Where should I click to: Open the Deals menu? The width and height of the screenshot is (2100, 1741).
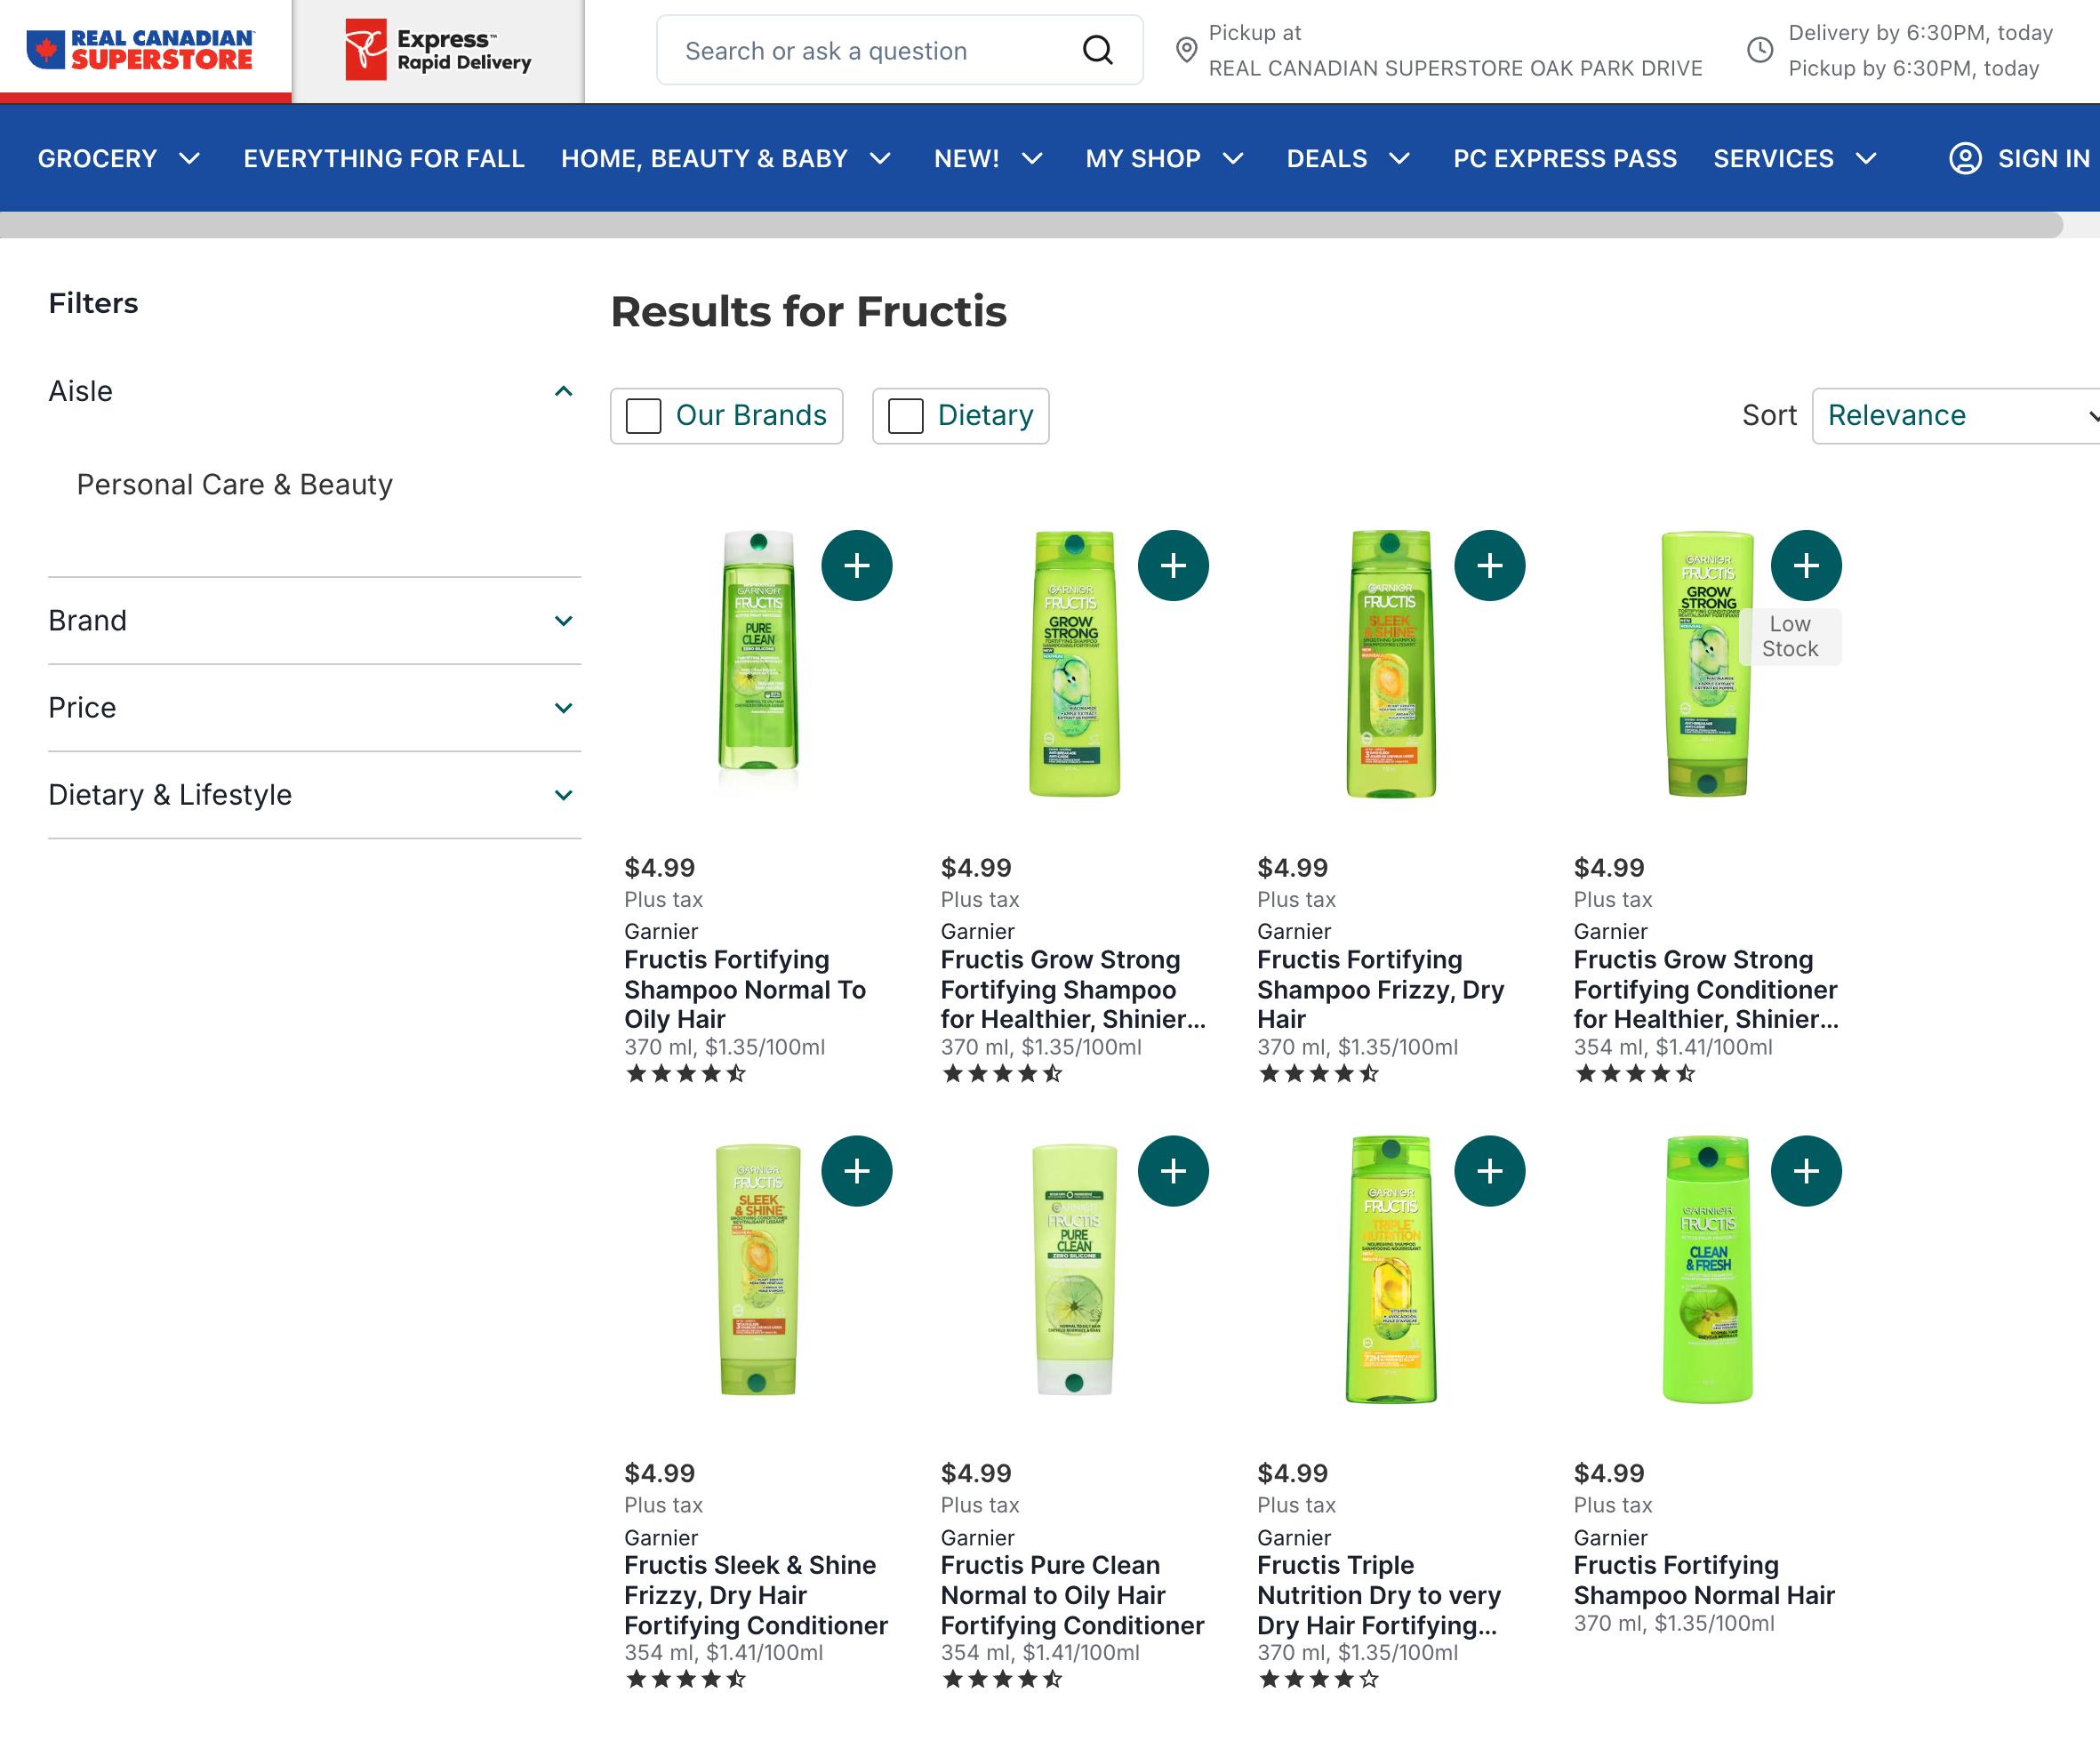point(1348,158)
